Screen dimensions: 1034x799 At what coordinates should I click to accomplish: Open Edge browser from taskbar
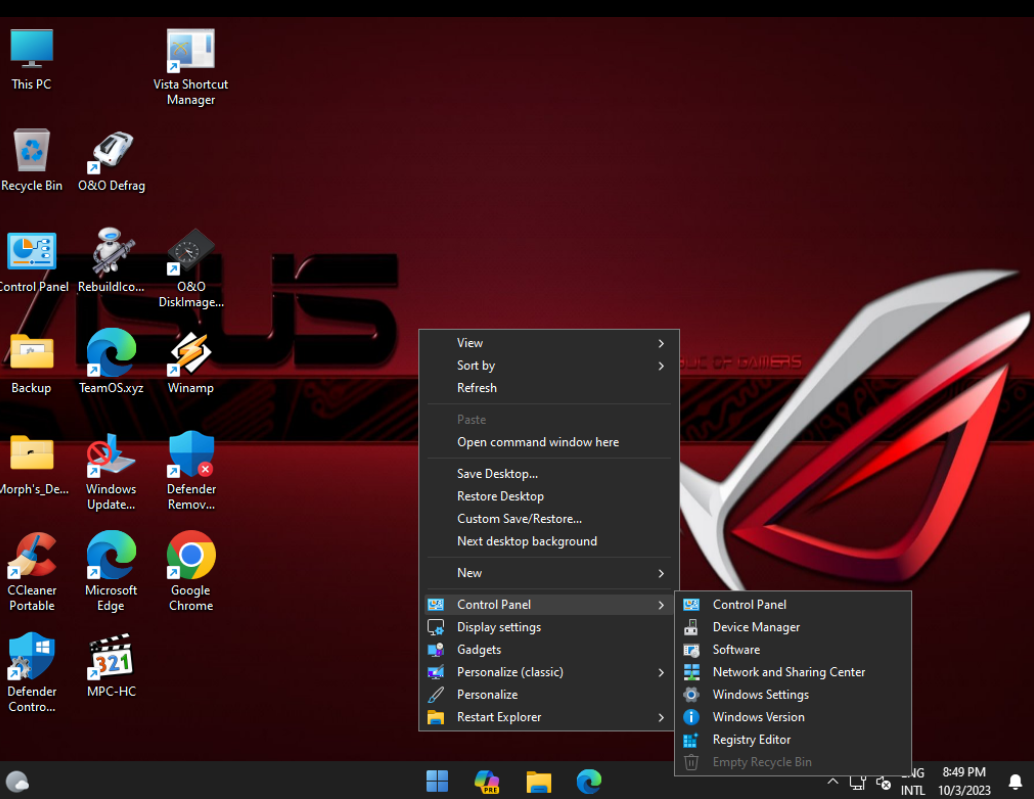(x=589, y=781)
